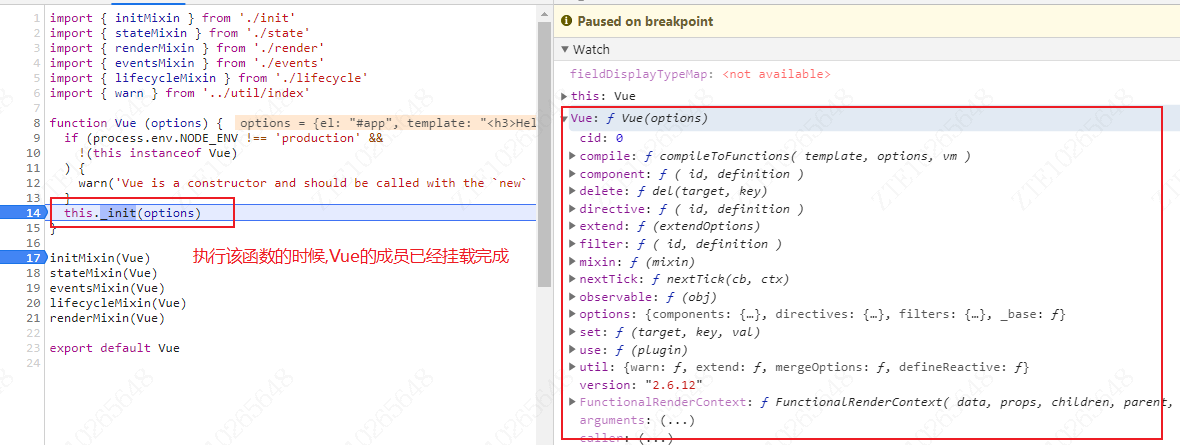Viewport: 1180px width, 445px height.
Task: Expand the observable function property
Action: click(573, 297)
